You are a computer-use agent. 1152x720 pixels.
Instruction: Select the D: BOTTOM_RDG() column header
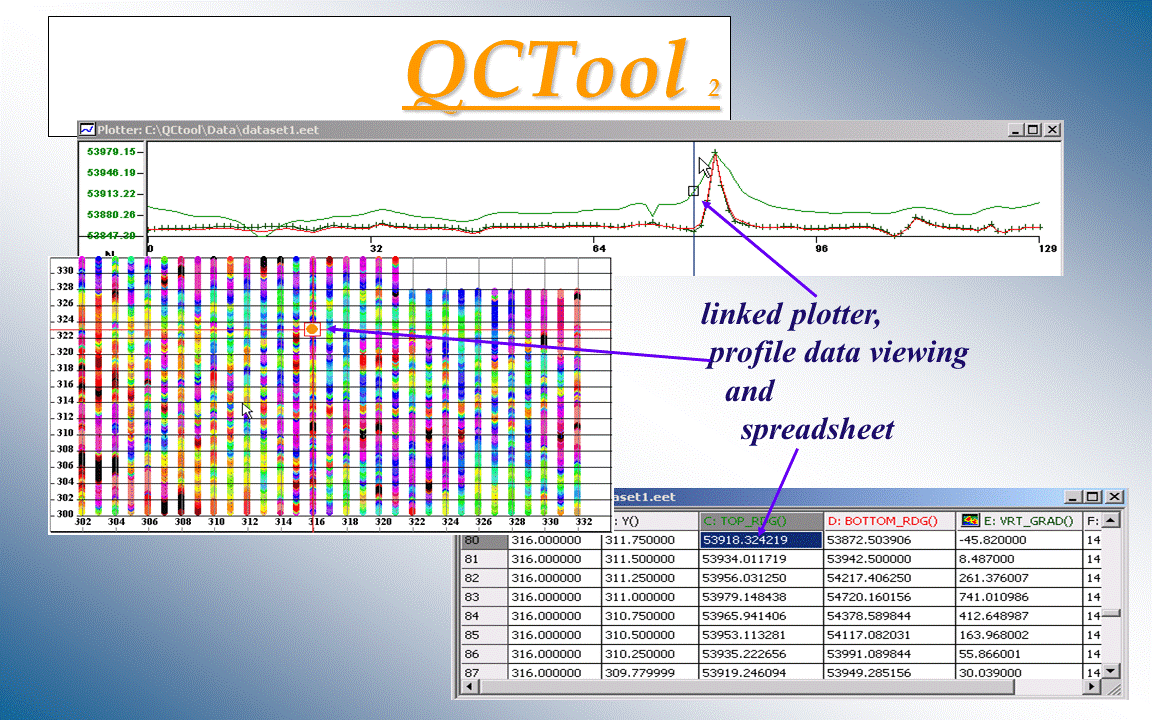coord(889,521)
